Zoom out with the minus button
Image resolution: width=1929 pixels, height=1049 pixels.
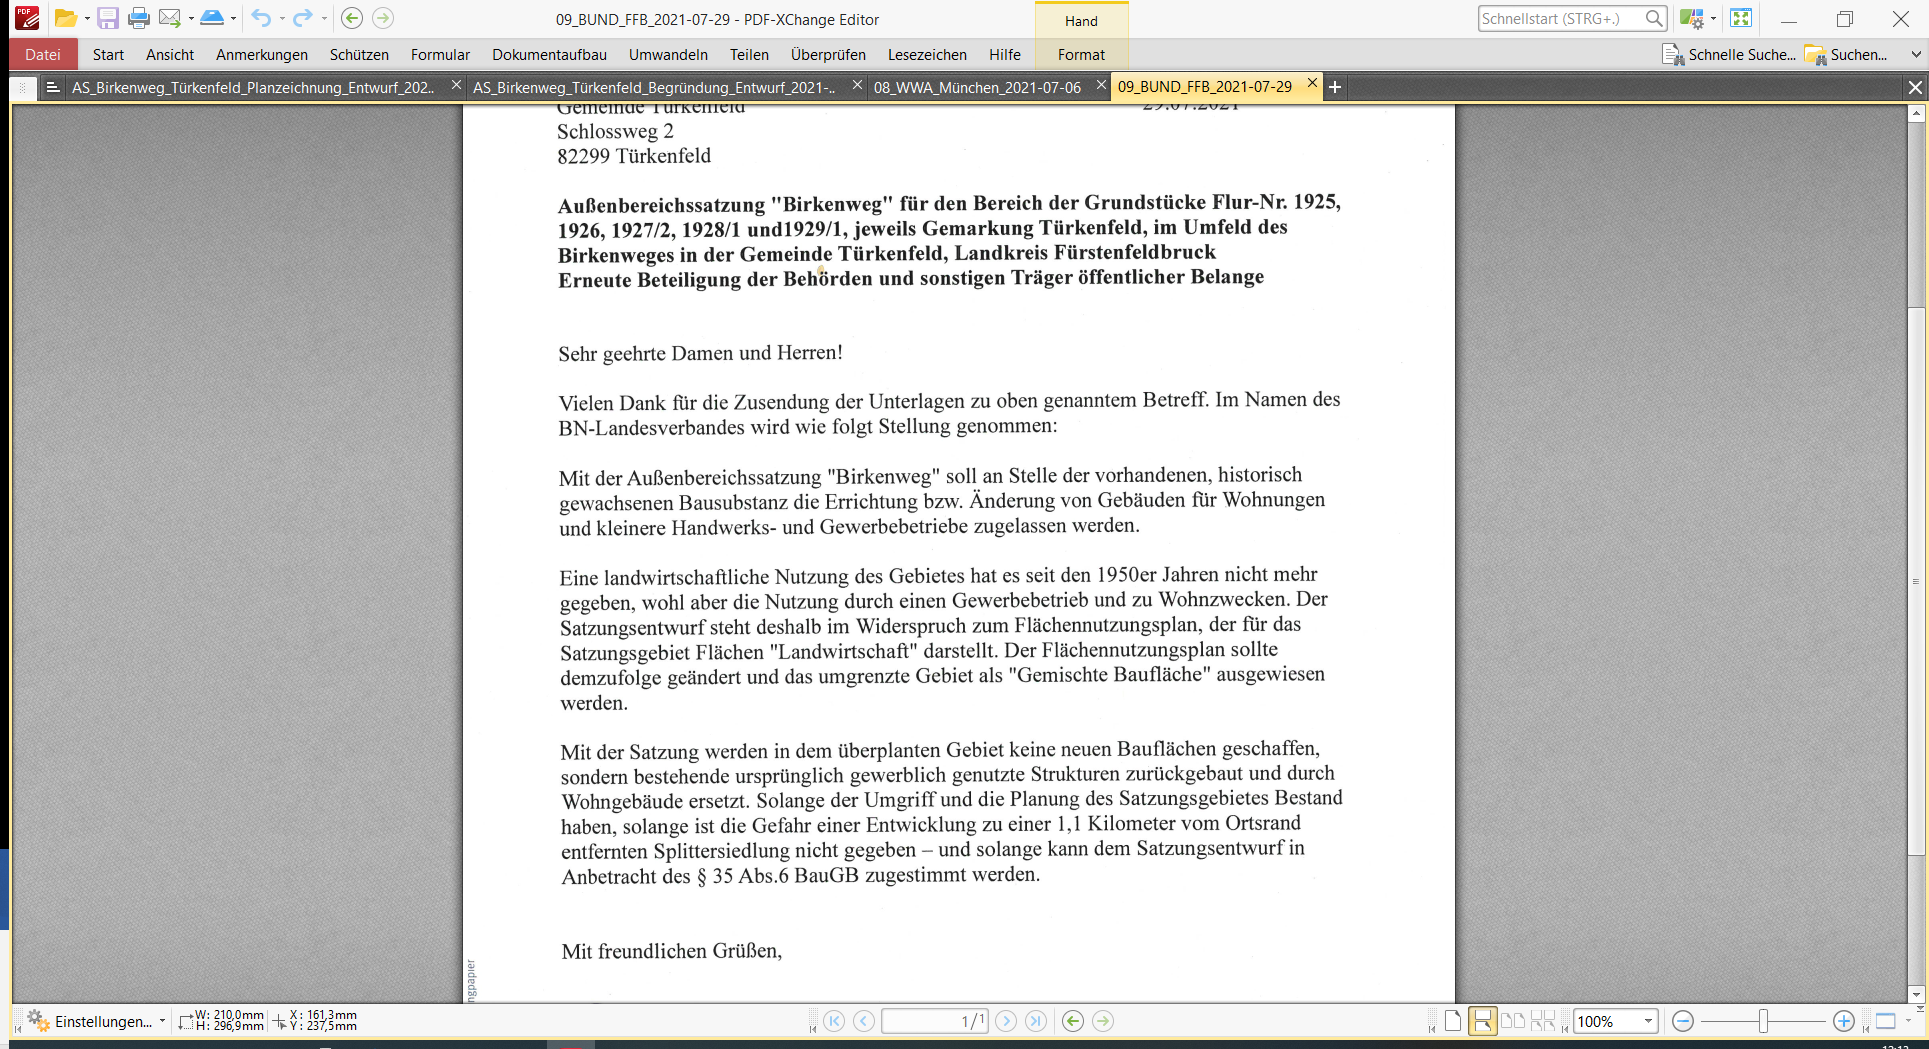[1683, 1021]
